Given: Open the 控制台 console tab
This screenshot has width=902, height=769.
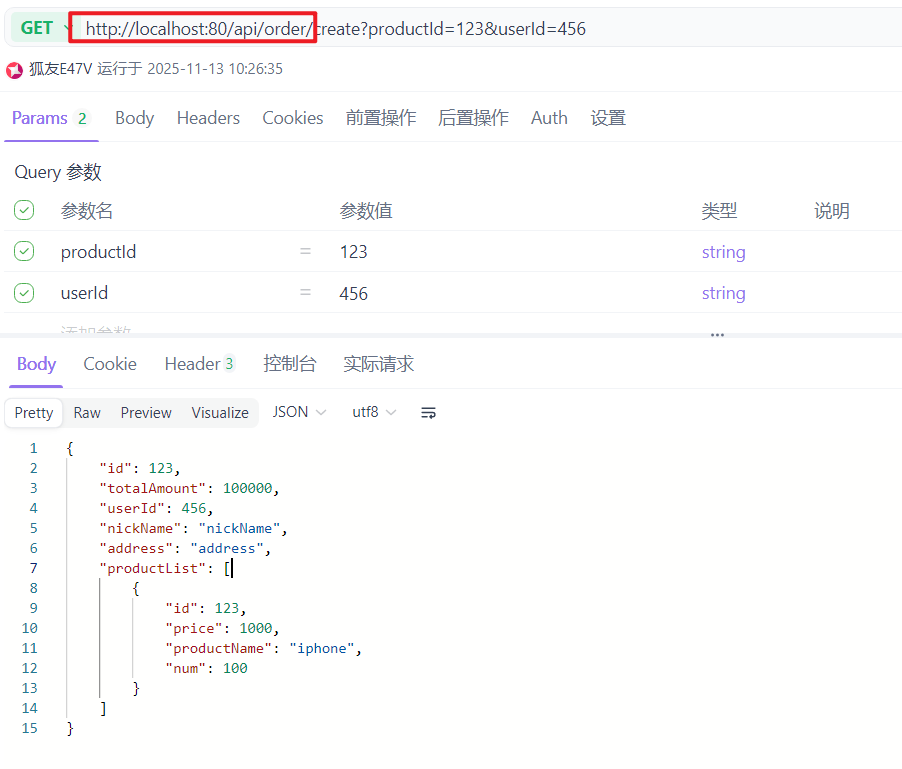Looking at the screenshot, I should [289, 364].
